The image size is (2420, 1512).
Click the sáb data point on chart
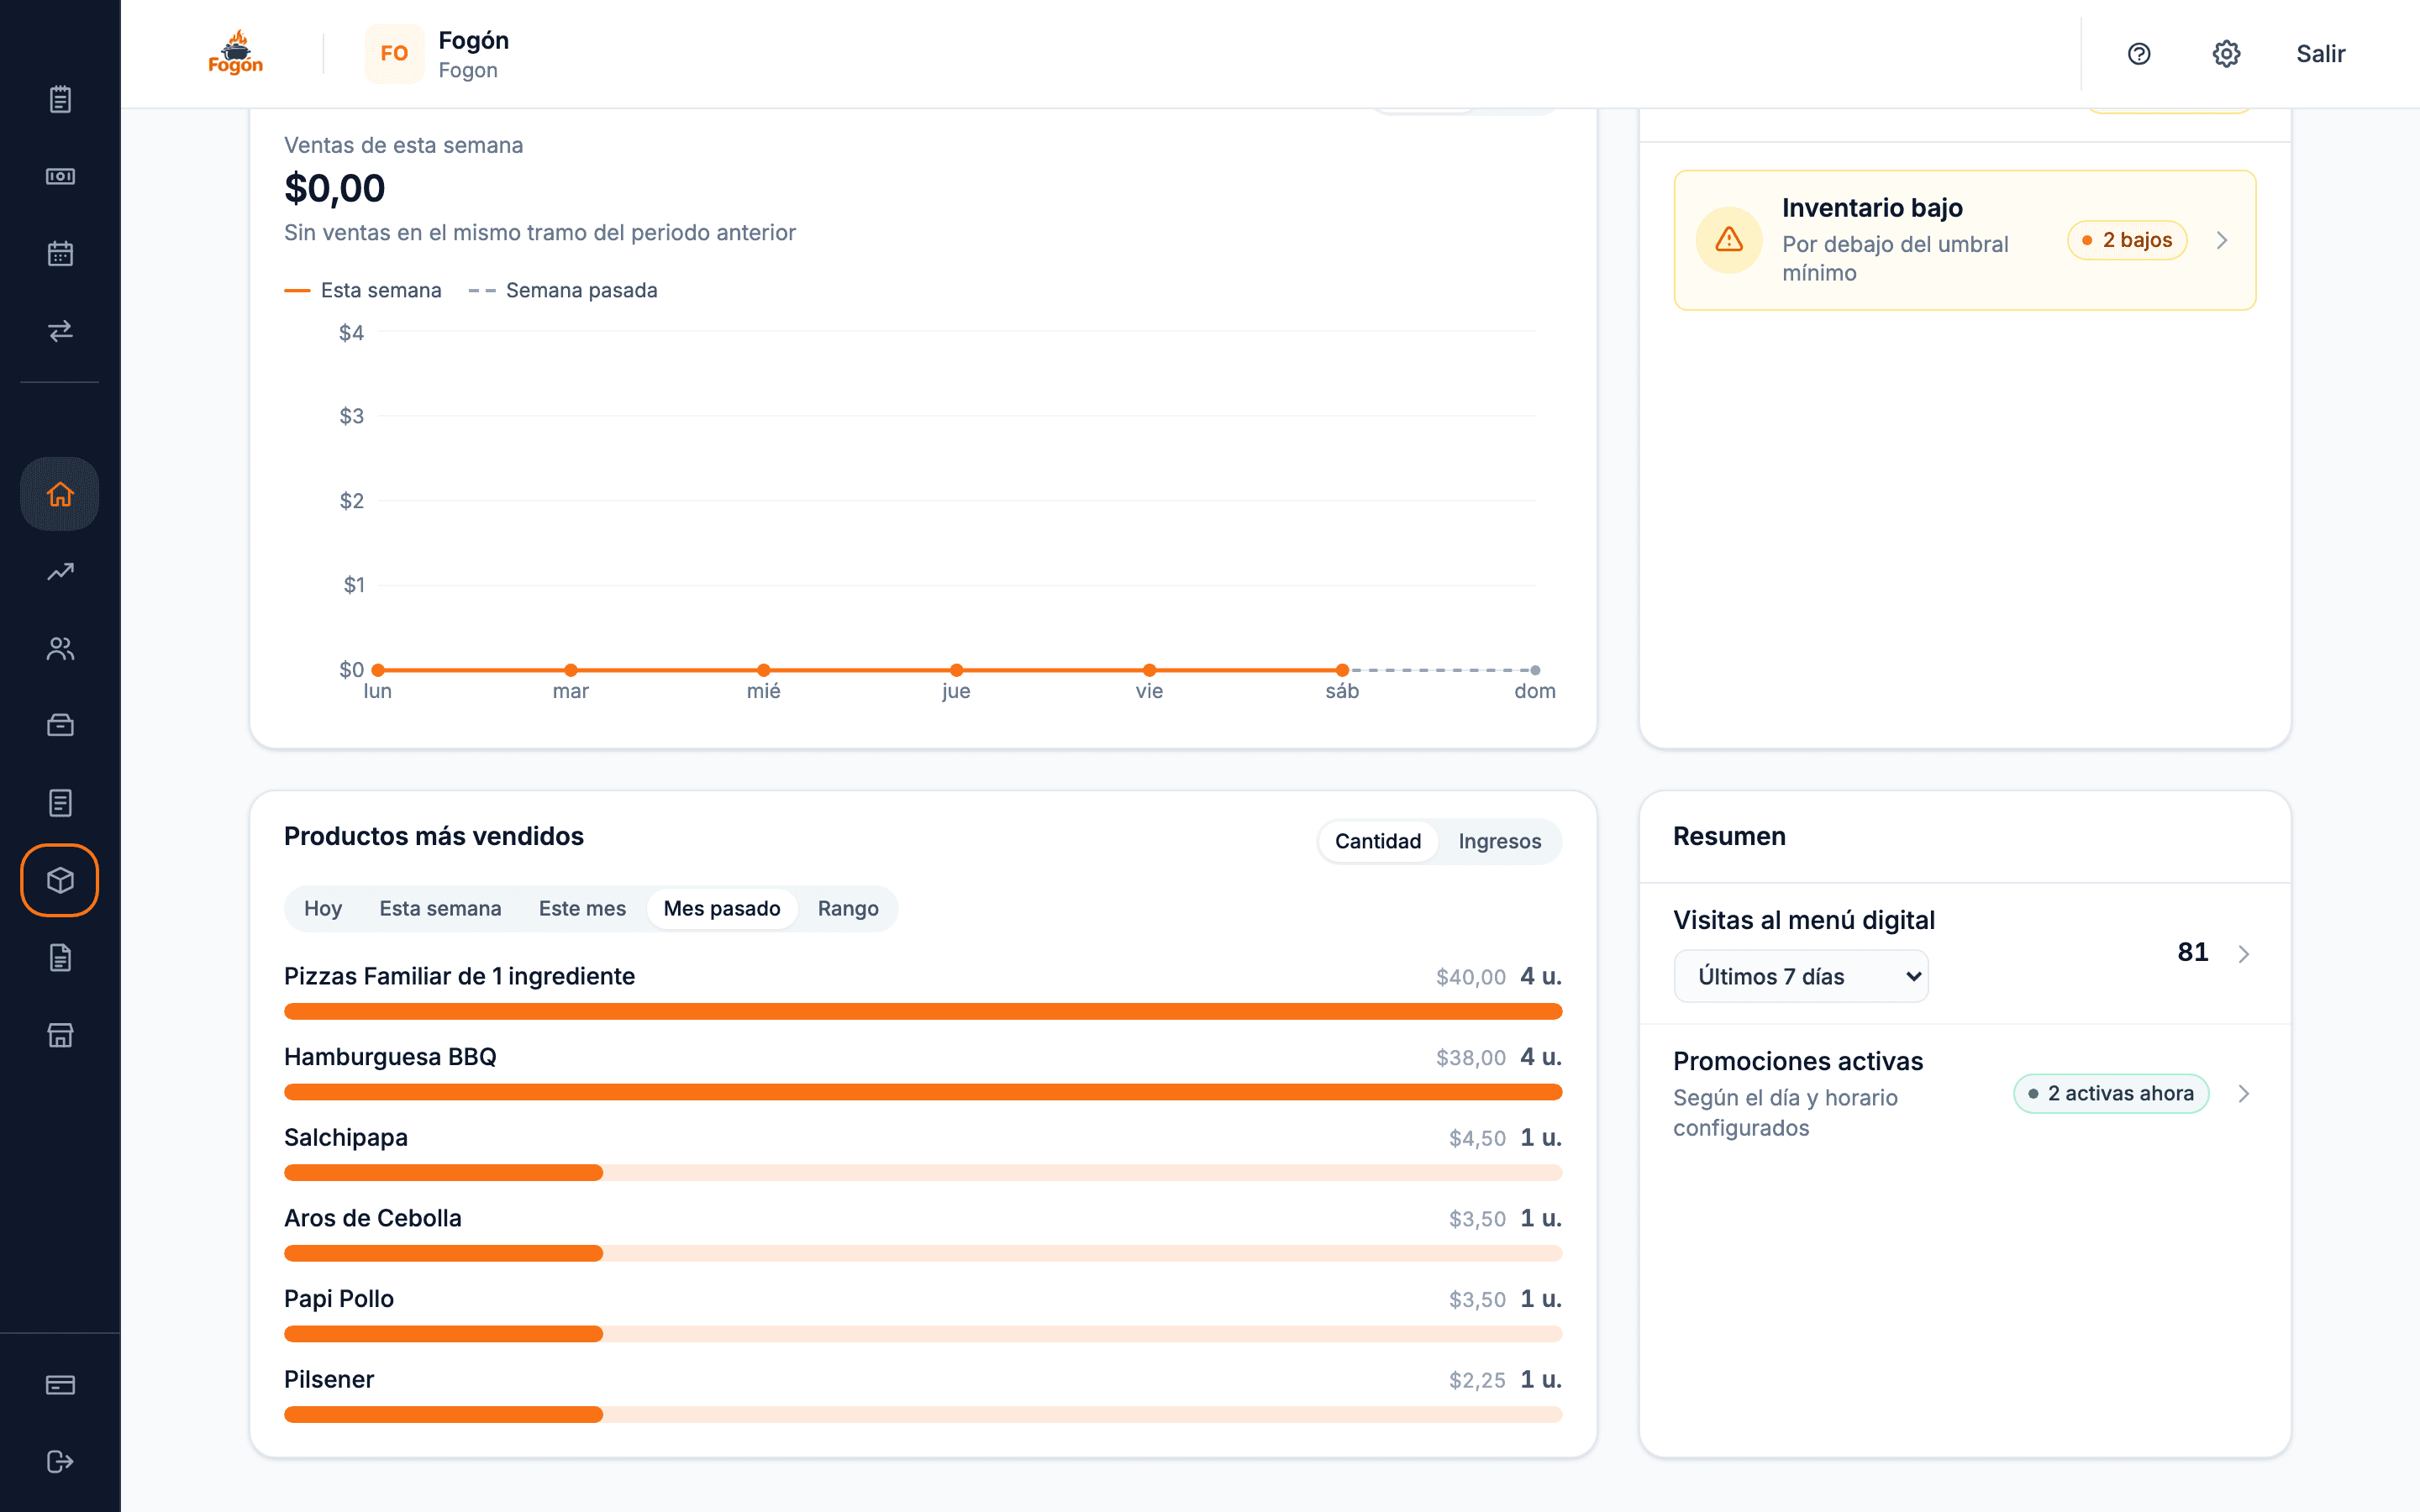click(1342, 670)
